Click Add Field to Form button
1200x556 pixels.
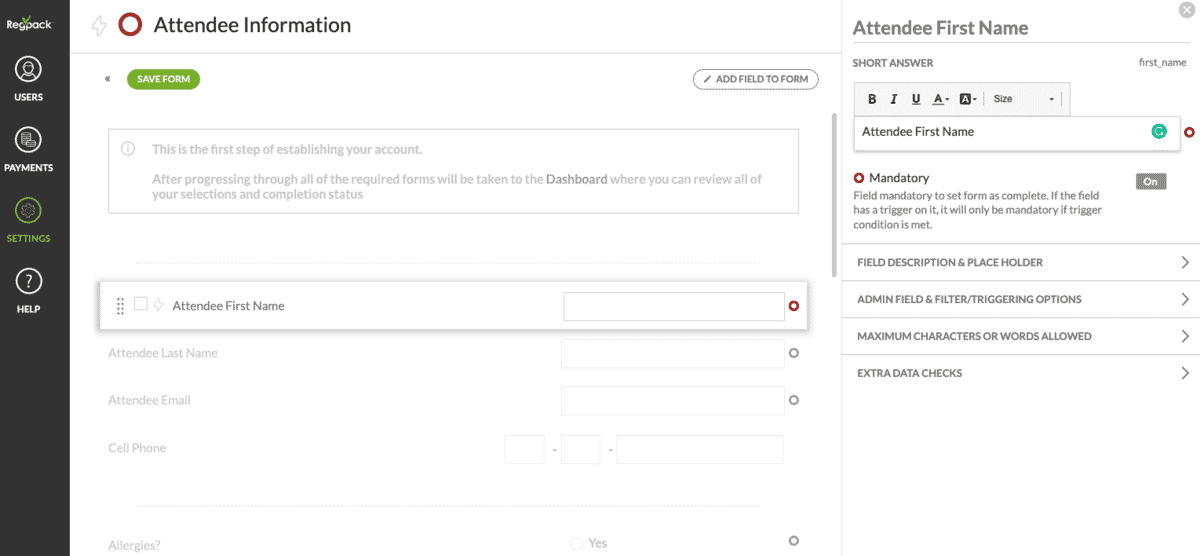tap(755, 79)
